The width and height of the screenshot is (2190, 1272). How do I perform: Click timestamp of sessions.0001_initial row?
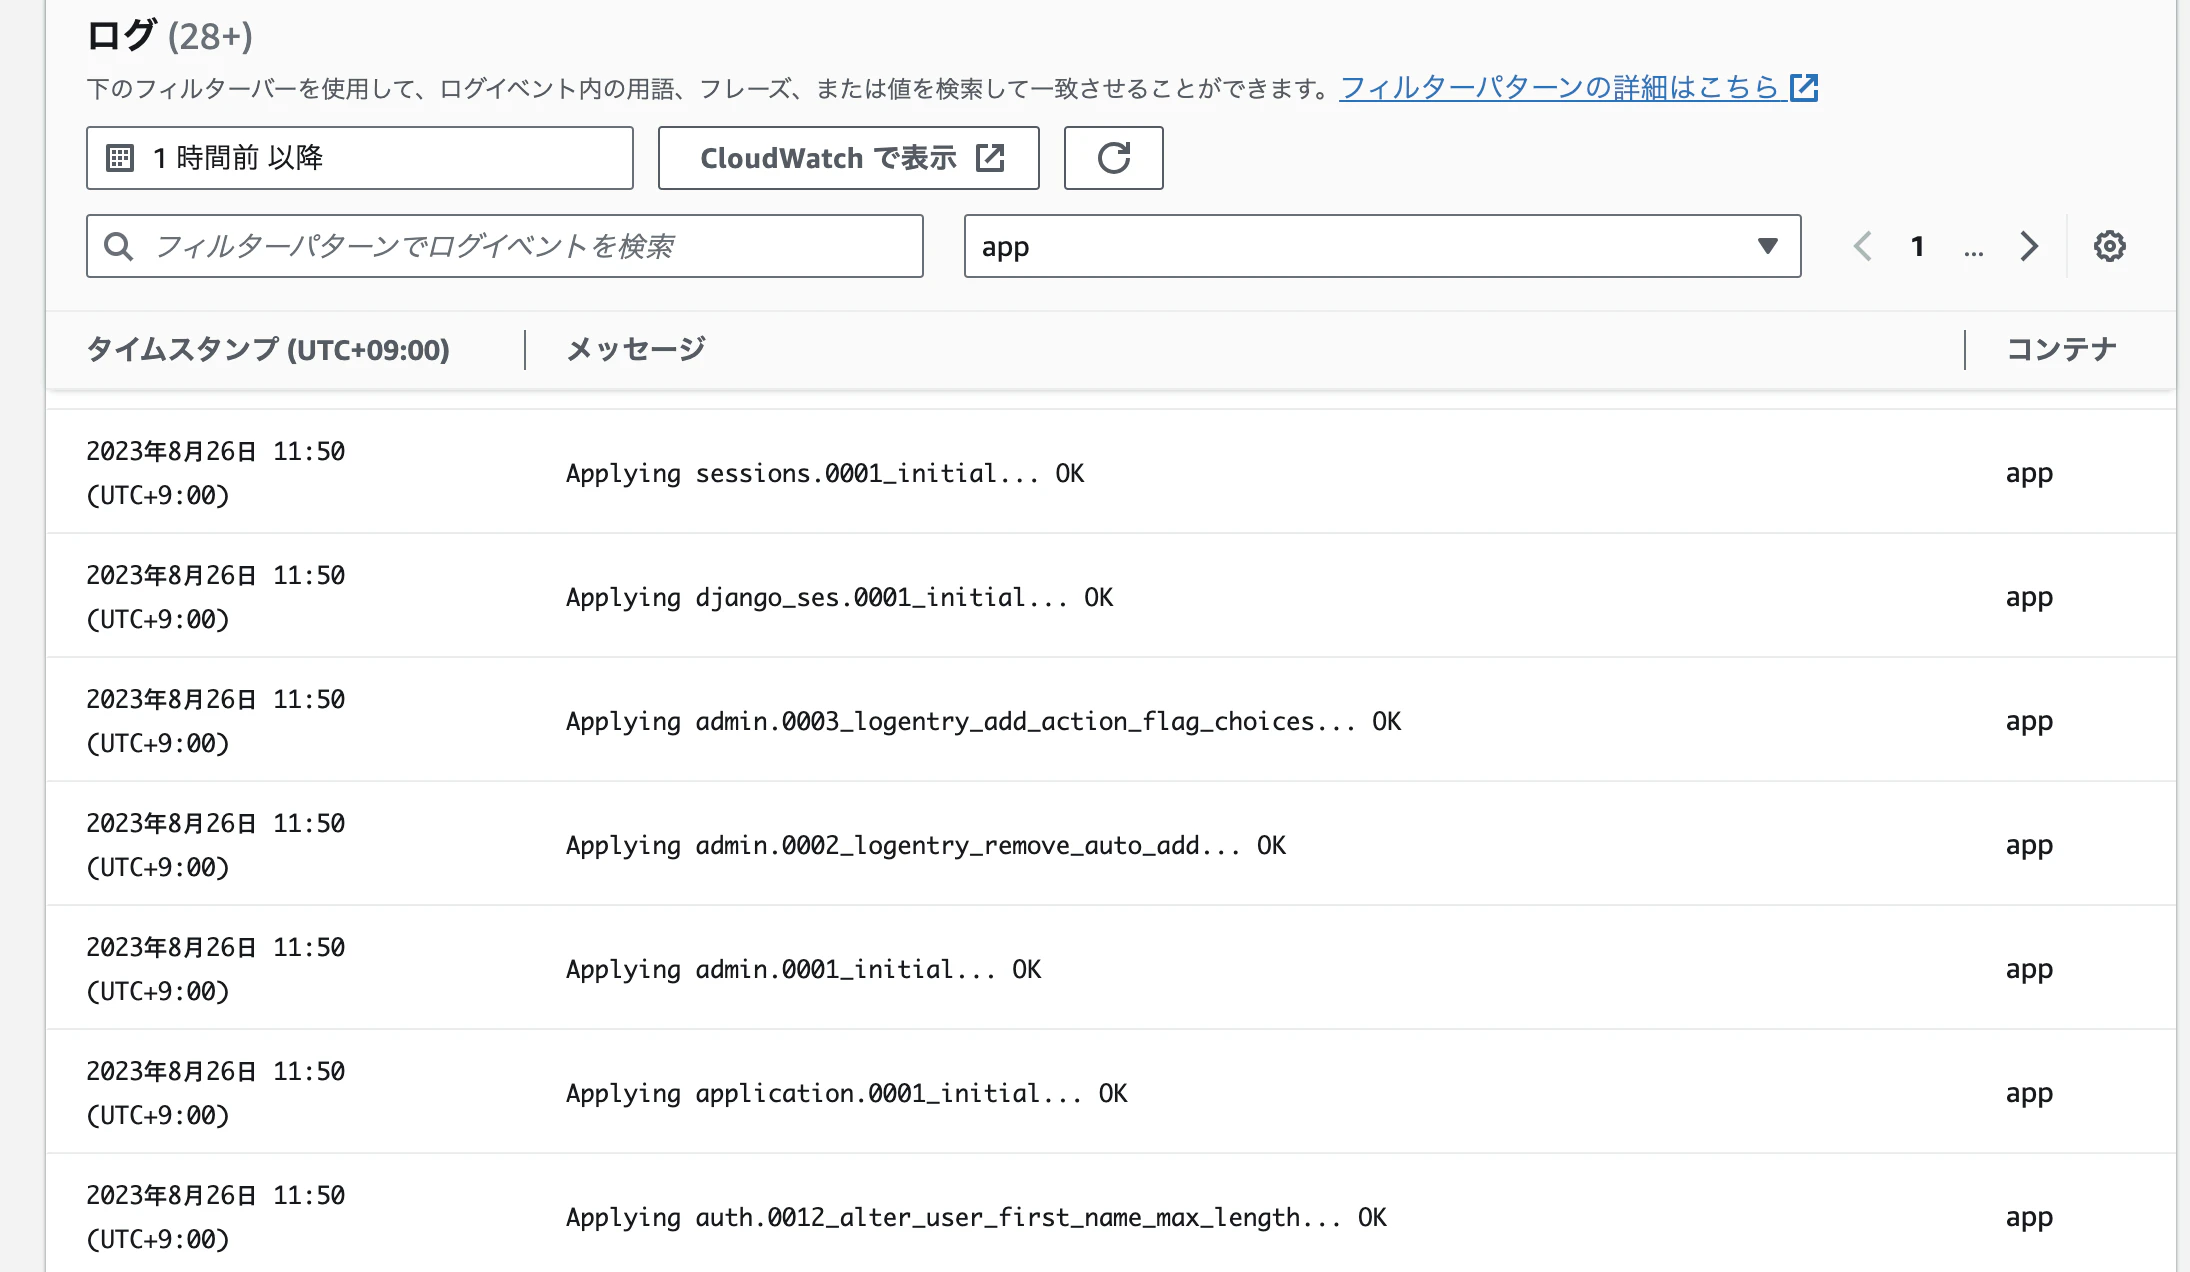[215, 473]
